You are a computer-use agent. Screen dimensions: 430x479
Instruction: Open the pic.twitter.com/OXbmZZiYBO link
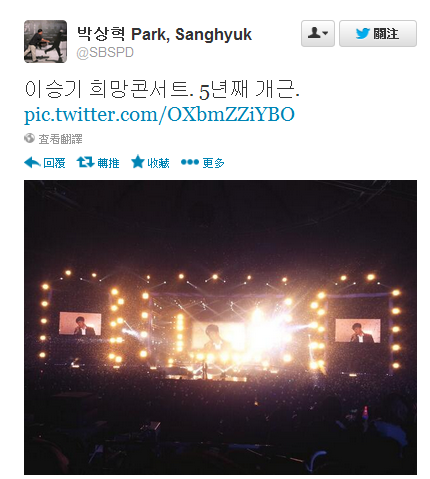[159, 115]
